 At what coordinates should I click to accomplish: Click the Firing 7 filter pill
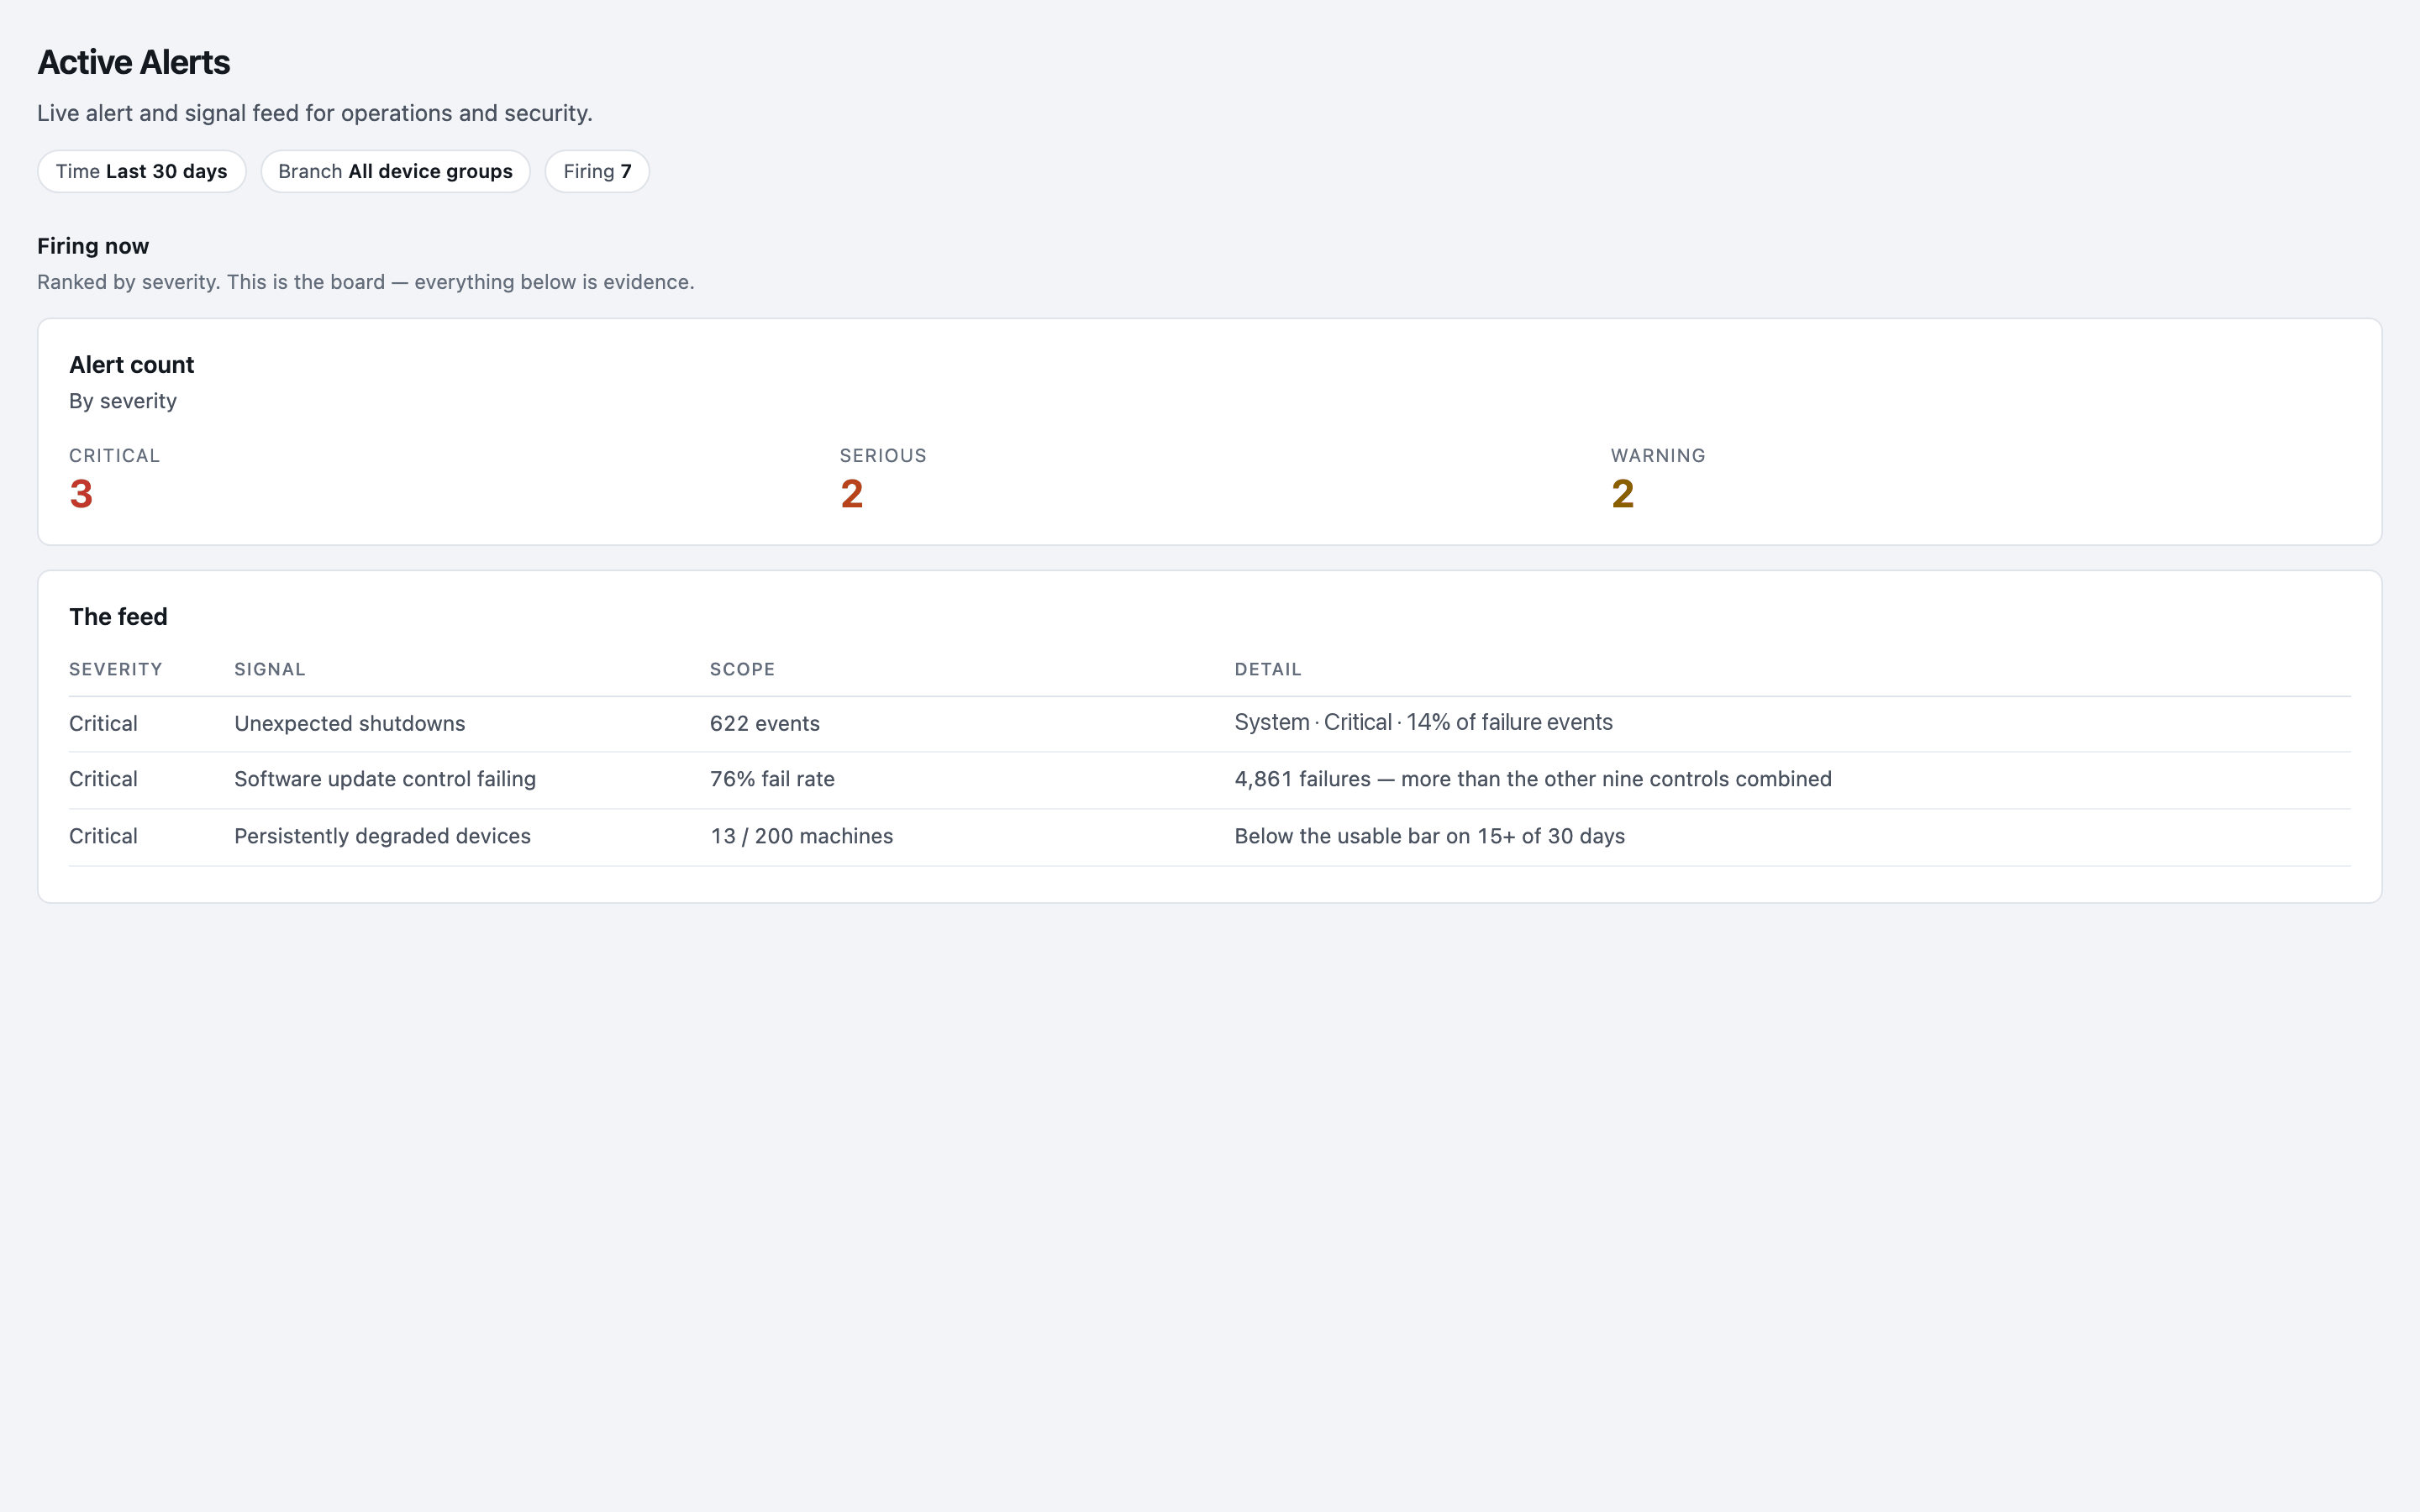click(597, 171)
